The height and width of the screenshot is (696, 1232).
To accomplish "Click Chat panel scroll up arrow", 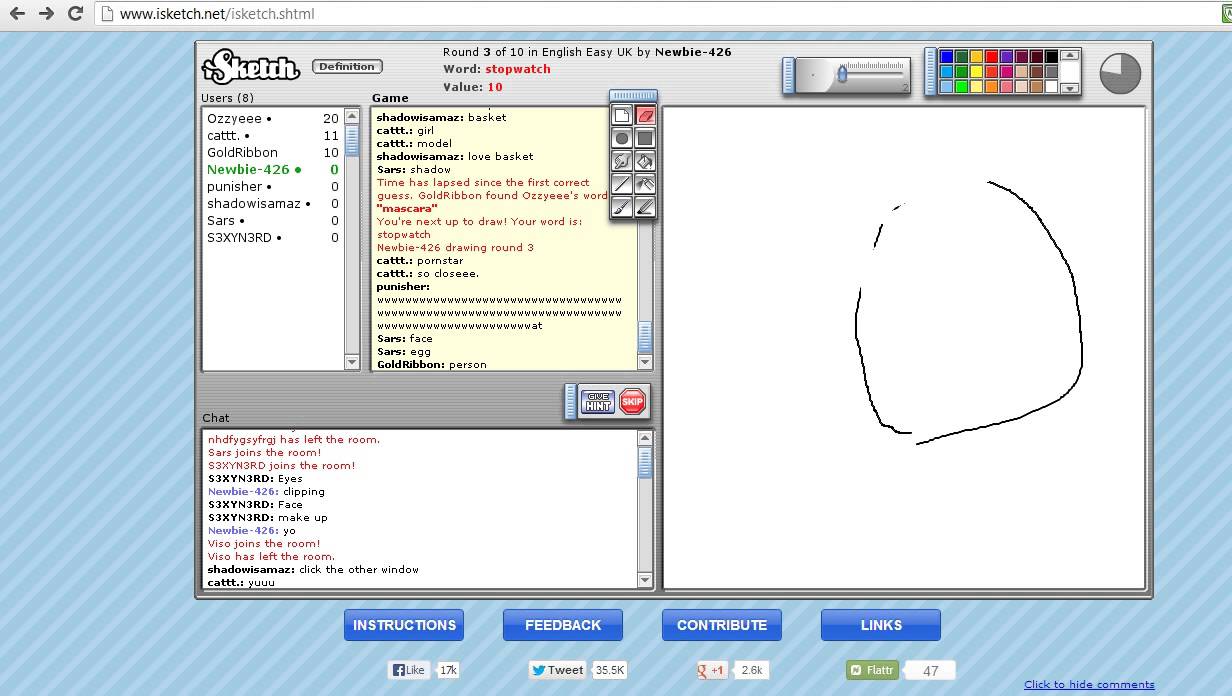I will tap(645, 438).
